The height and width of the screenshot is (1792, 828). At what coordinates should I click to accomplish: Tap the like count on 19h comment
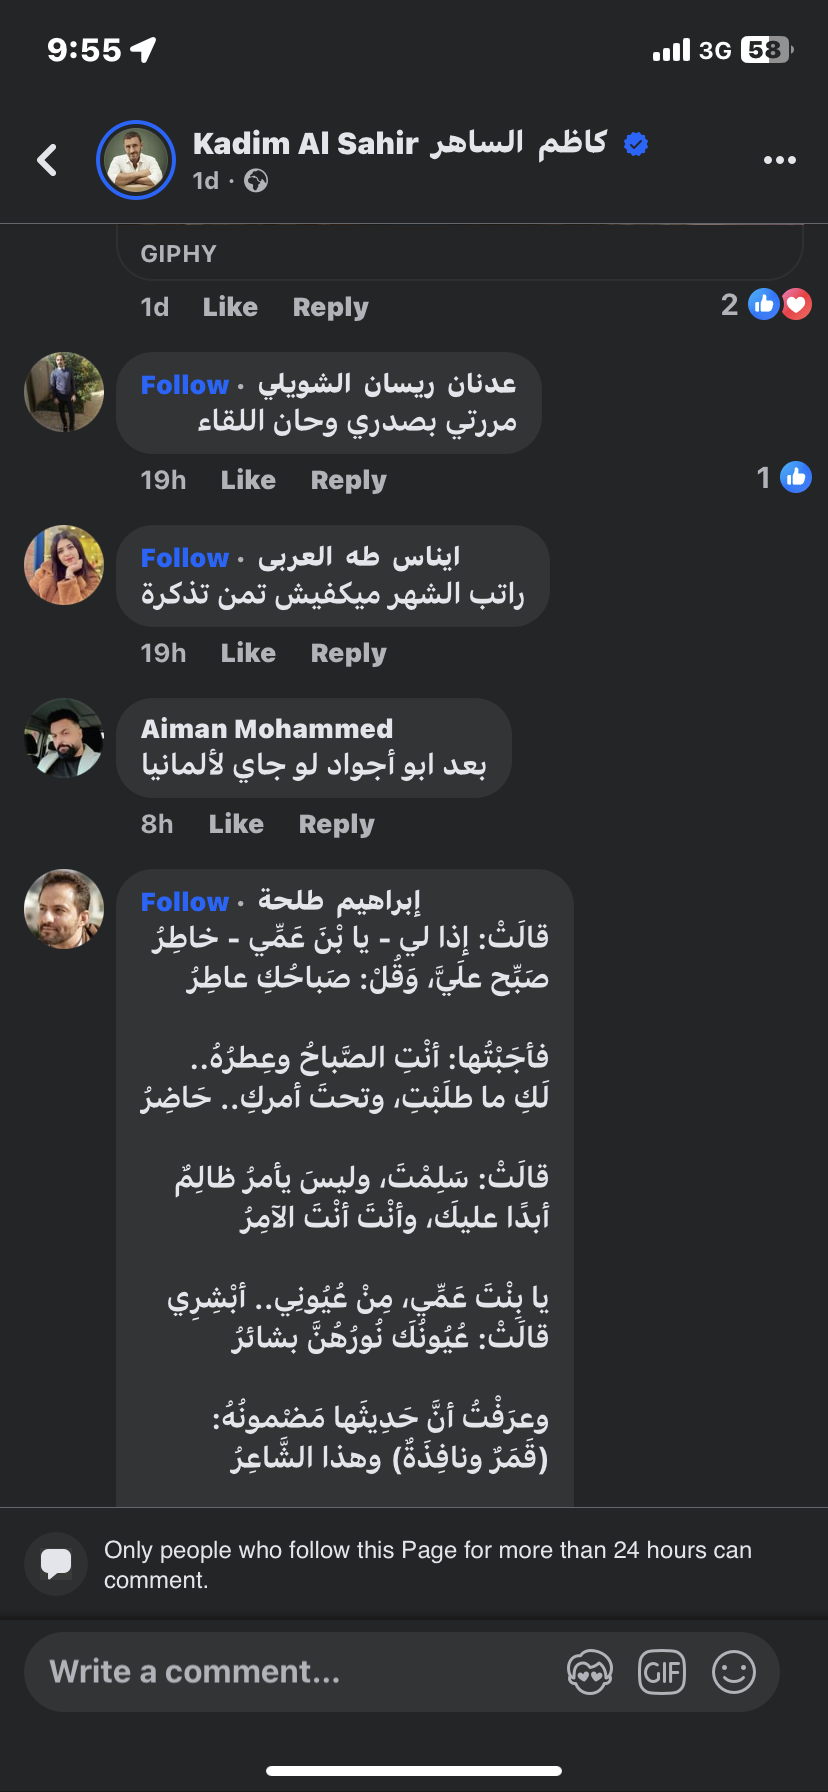point(783,478)
